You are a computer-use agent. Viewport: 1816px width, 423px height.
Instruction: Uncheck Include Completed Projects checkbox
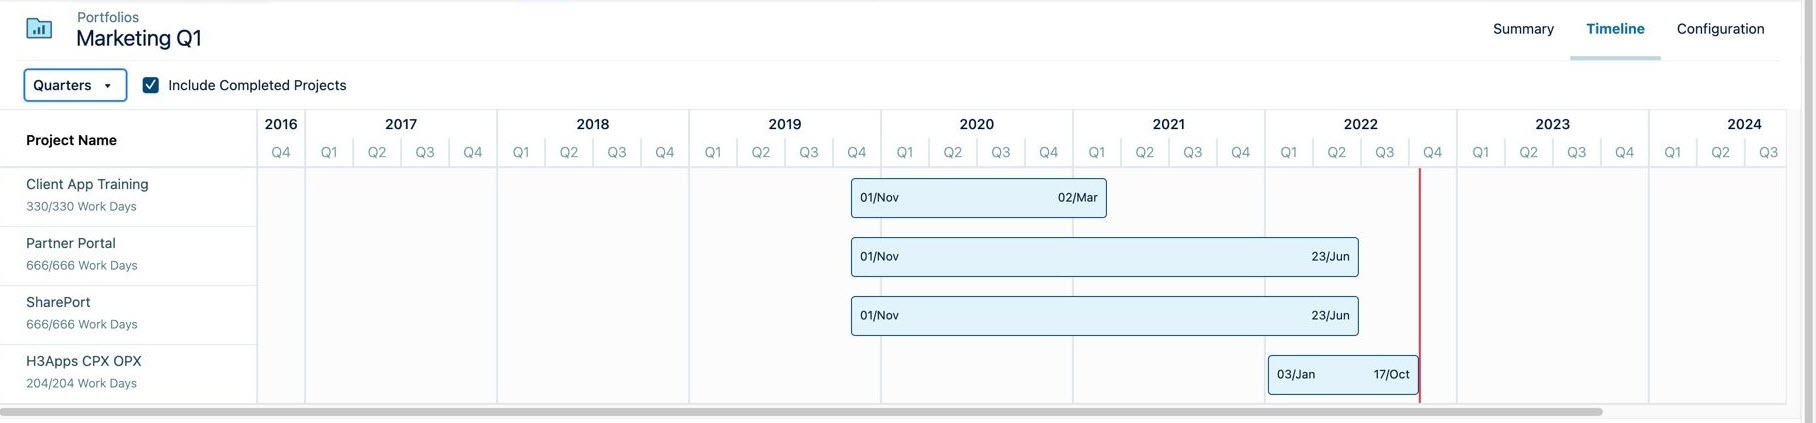point(151,85)
